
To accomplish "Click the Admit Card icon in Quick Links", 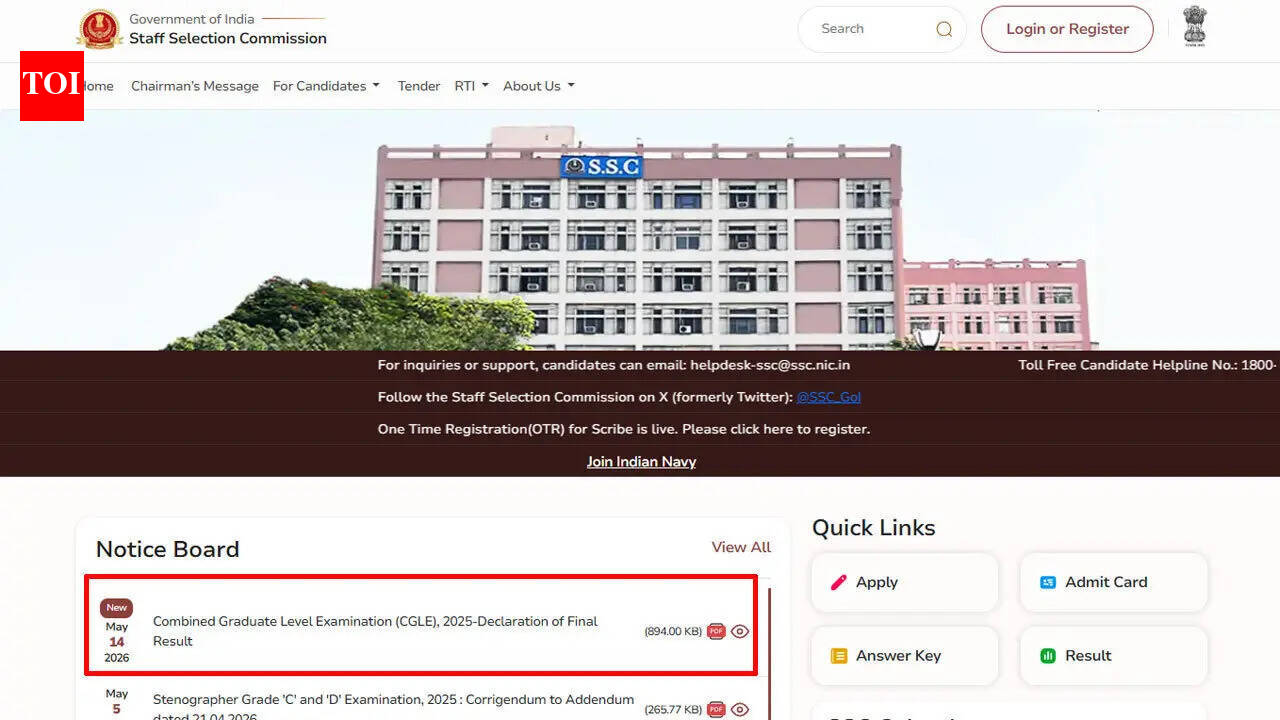I will (1048, 582).
